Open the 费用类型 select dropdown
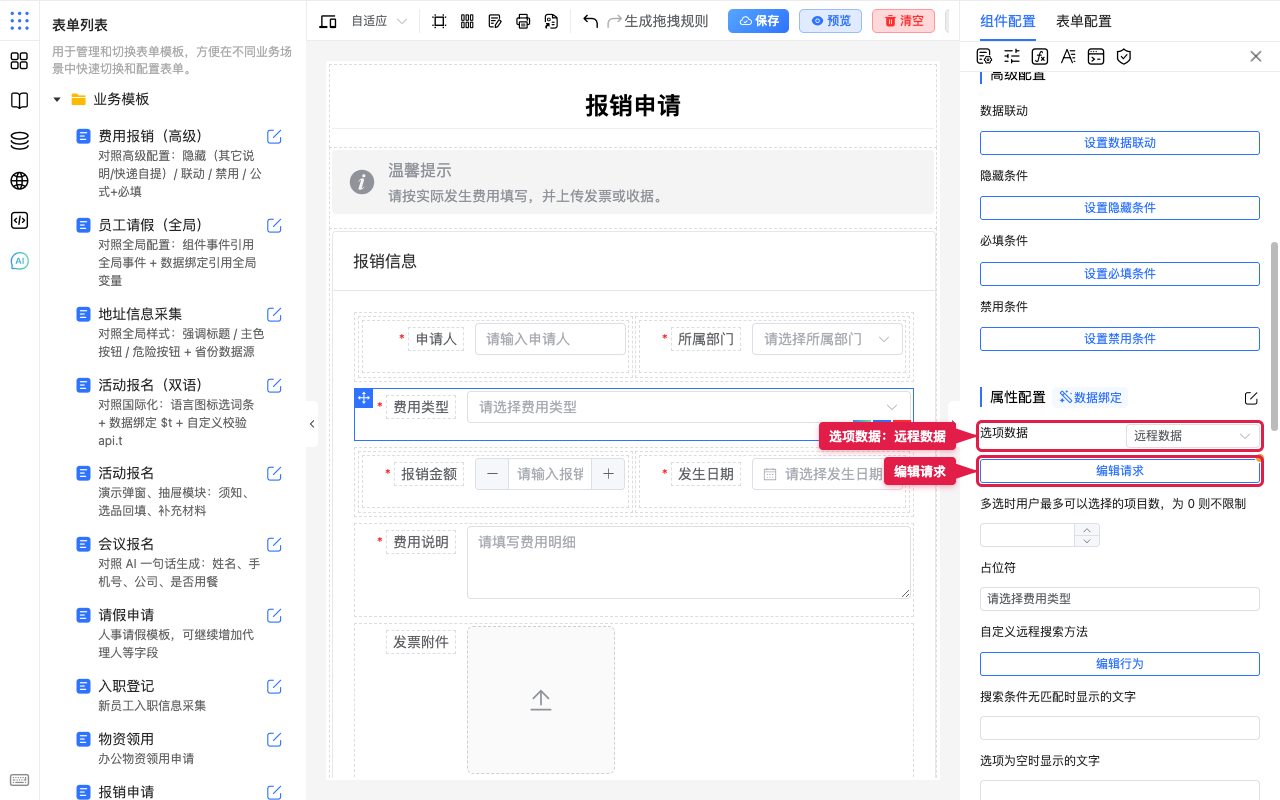Image resolution: width=1280 pixels, height=800 pixels. coord(689,407)
